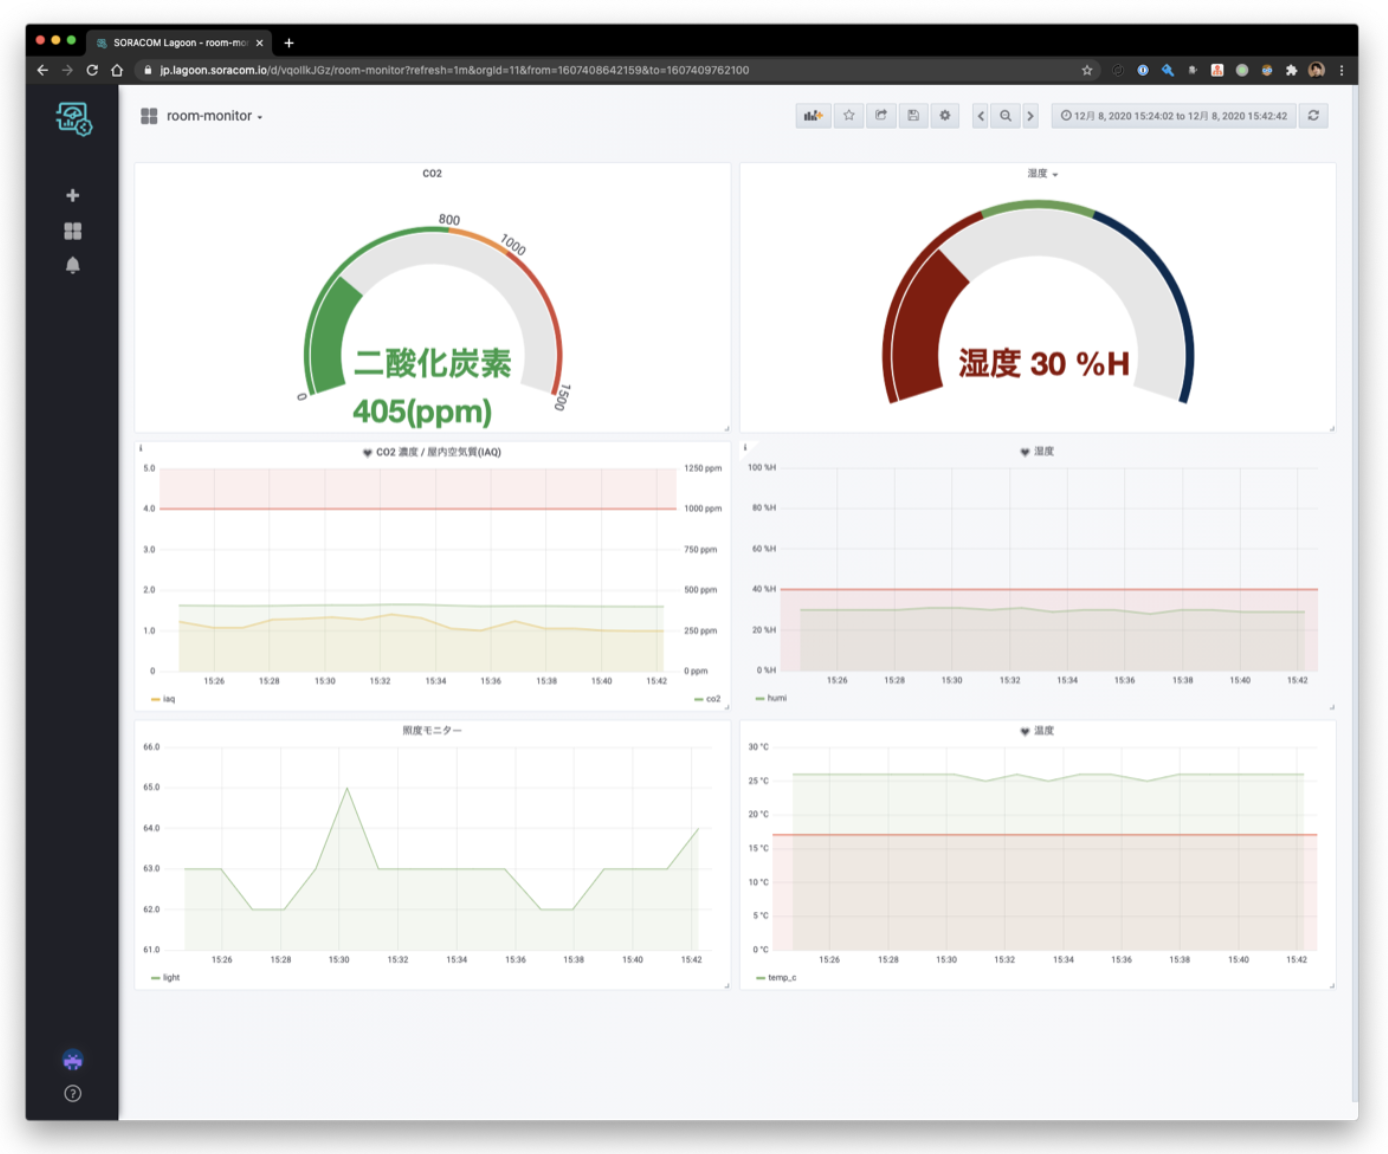1388x1154 pixels.
Task: Click the Refresh dashboard button
Action: coord(1313,115)
